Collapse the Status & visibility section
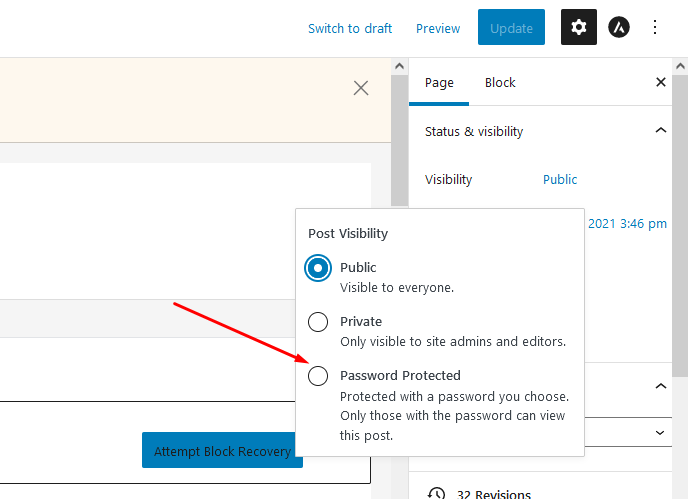This screenshot has width=688, height=499. coord(660,130)
